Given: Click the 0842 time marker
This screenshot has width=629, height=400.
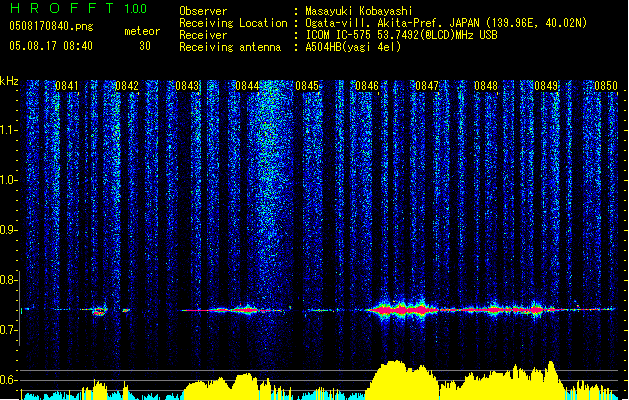Looking at the screenshot, I should pyautogui.click(x=127, y=86).
